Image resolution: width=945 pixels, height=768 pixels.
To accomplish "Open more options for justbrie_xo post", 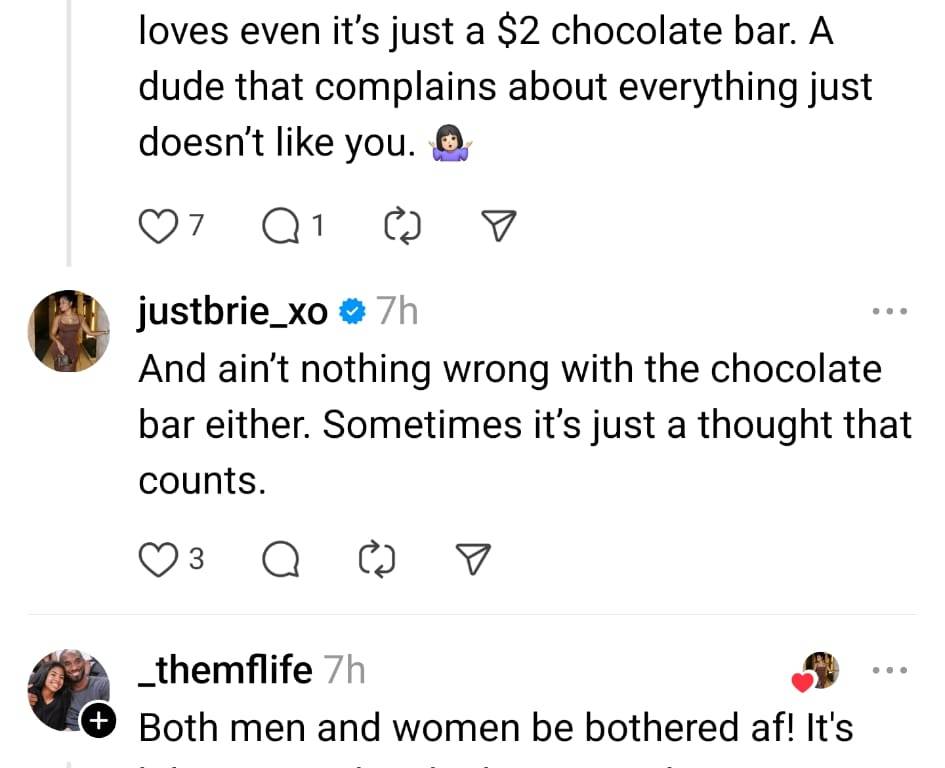I will (889, 312).
